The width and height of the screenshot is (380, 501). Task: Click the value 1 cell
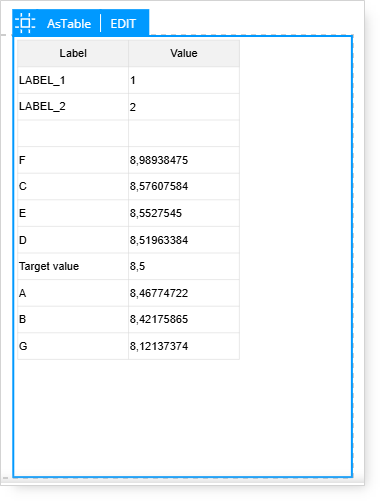coord(184,80)
